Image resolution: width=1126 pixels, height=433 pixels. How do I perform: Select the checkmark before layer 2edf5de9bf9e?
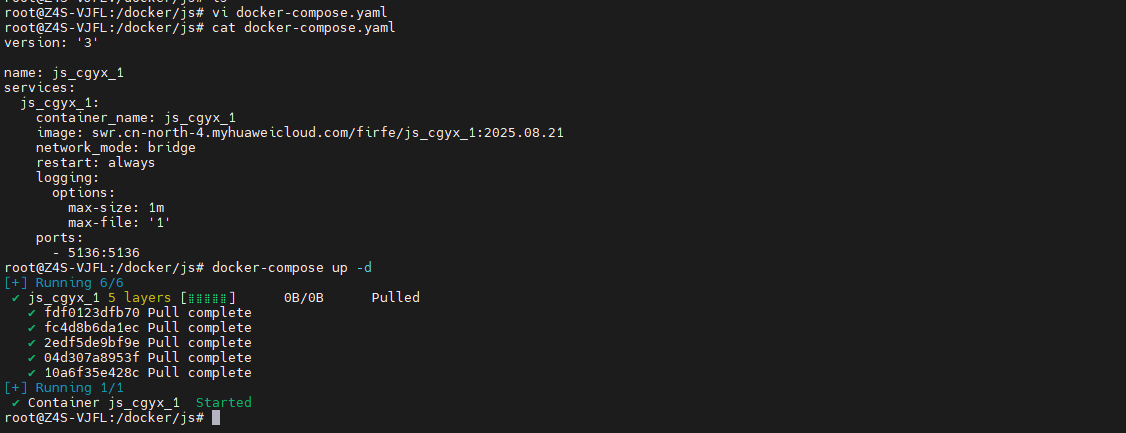[32, 343]
